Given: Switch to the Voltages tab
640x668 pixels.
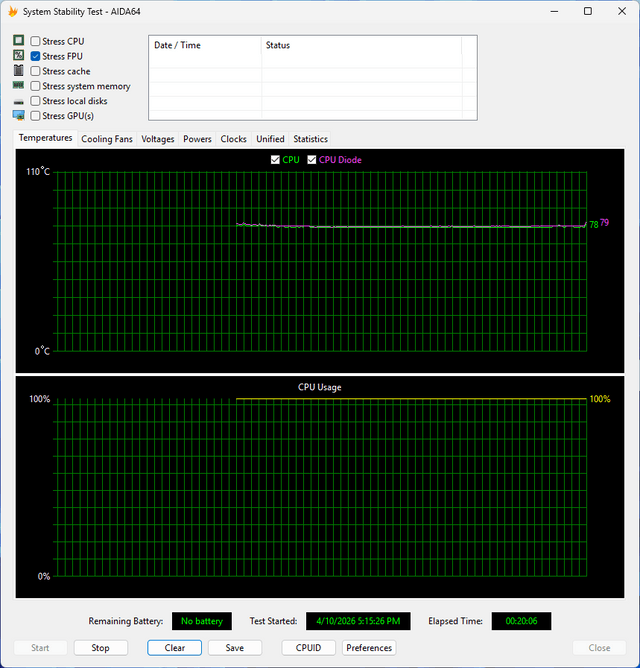Looking at the screenshot, I should (158, 139).
